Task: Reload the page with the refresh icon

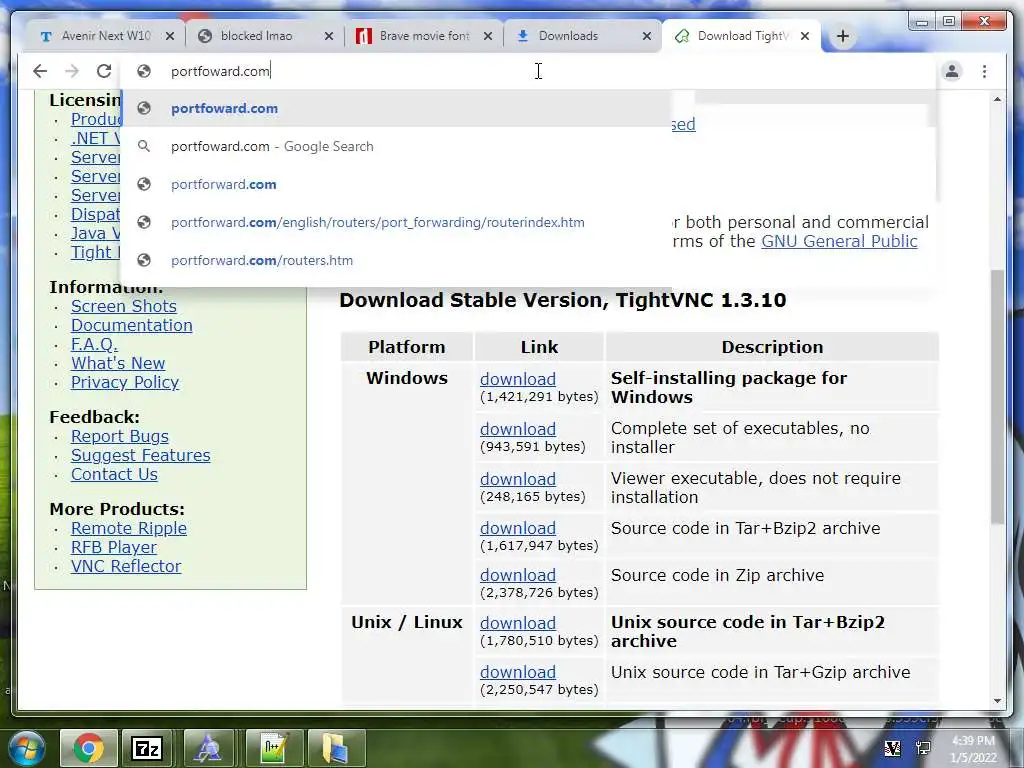Action: [103, 71]
